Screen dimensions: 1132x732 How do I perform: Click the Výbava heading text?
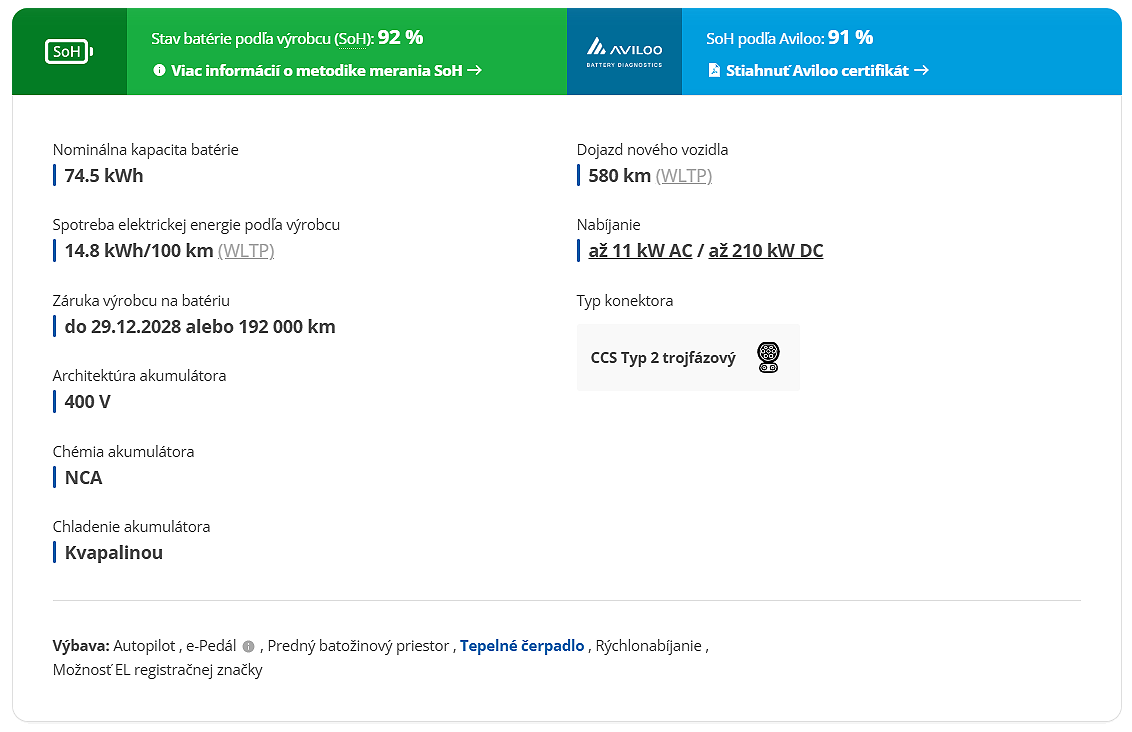(82, 645)
